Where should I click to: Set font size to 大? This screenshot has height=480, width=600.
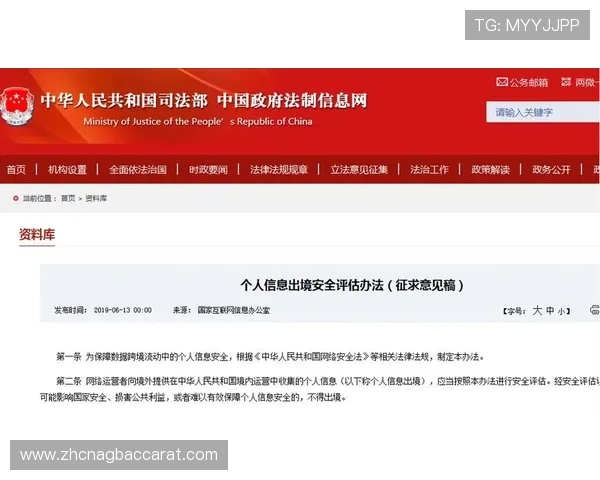(537, 310)
